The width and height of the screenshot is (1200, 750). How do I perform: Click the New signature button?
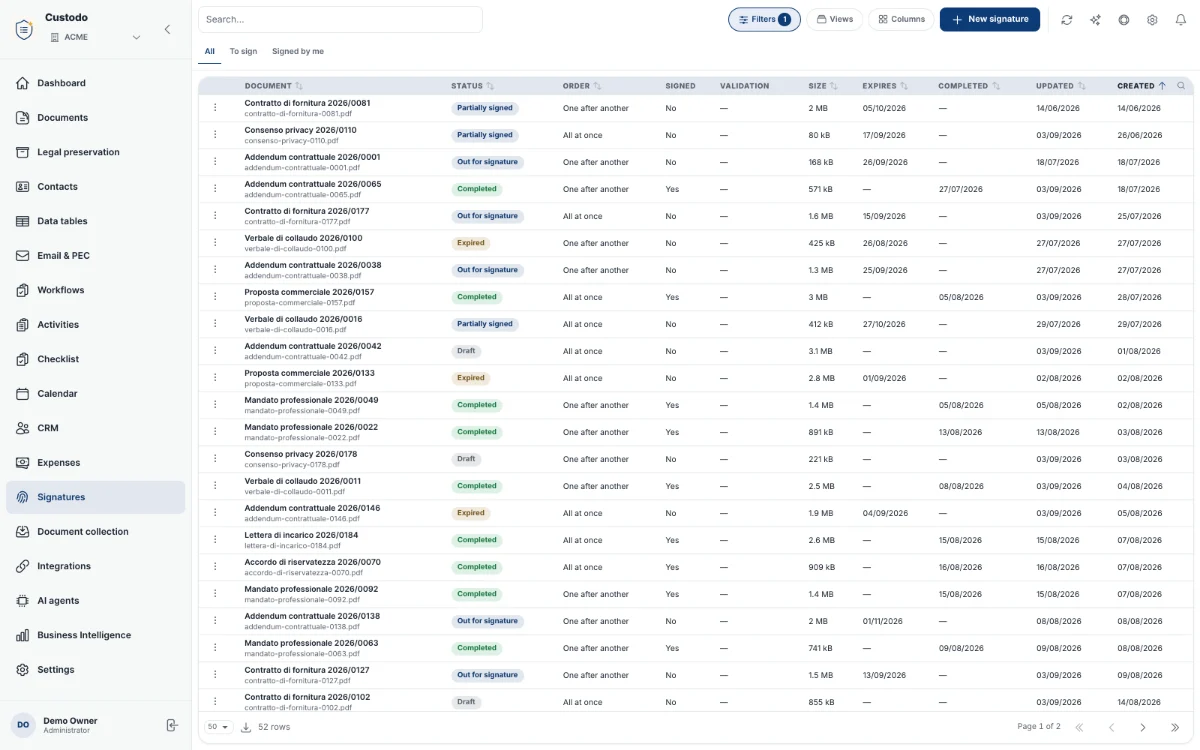pyautogui.click(x=990, y=20)
